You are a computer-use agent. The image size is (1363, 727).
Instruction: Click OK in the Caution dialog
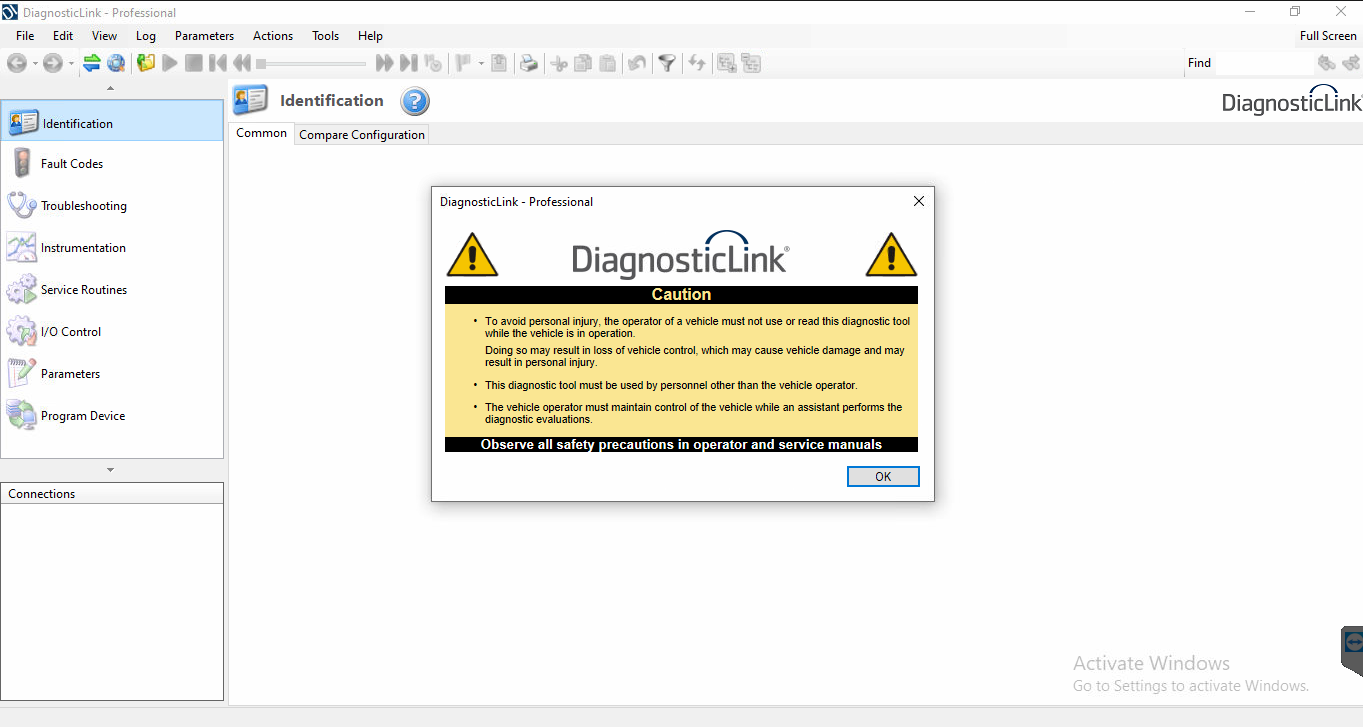(883, 477)
